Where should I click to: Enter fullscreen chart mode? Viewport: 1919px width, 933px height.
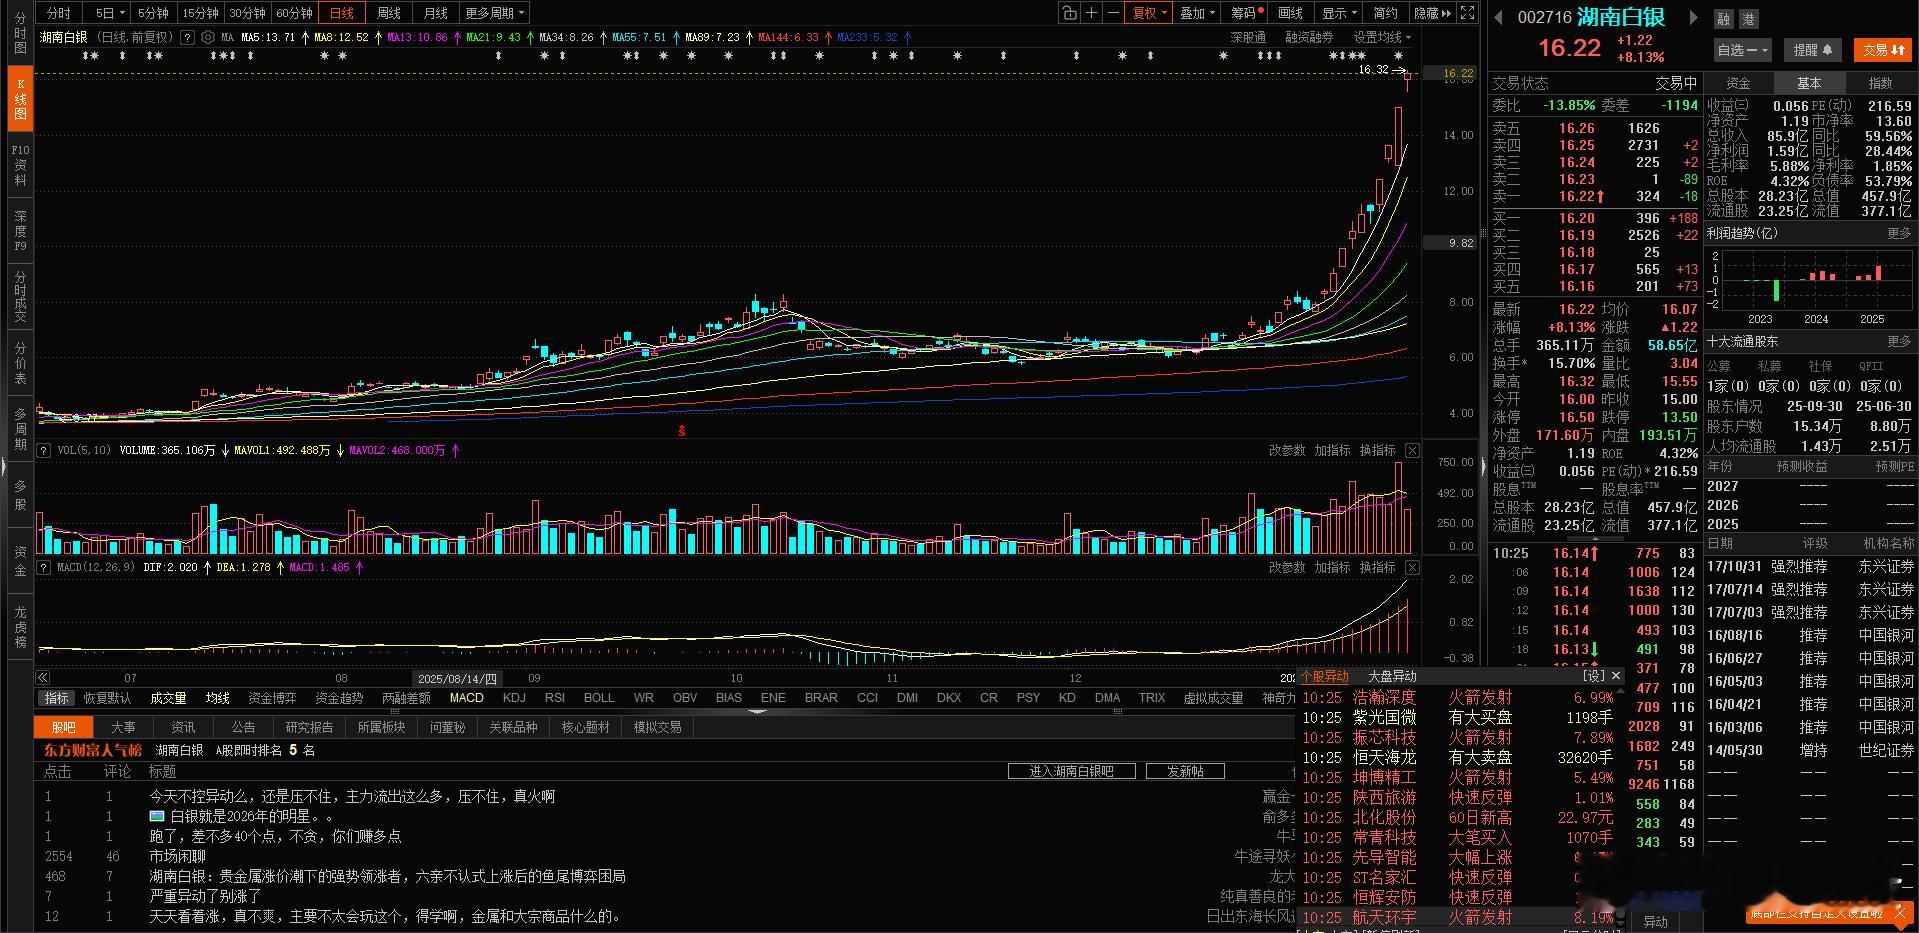[x=1467, y=13]
